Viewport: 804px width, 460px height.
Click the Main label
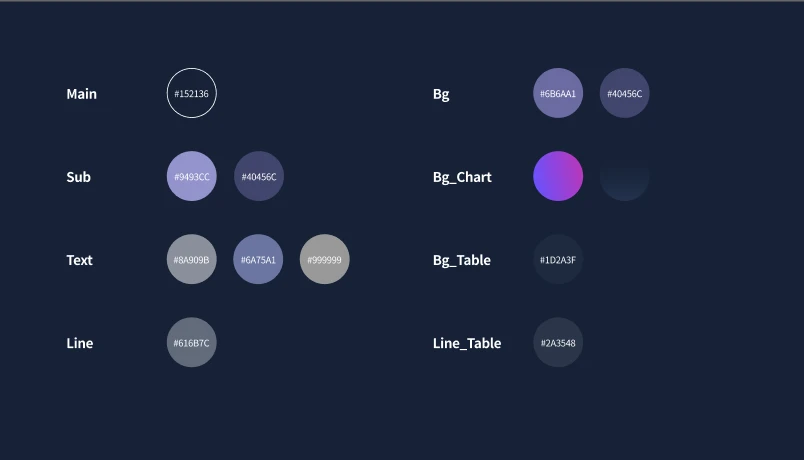coord(82,94)
